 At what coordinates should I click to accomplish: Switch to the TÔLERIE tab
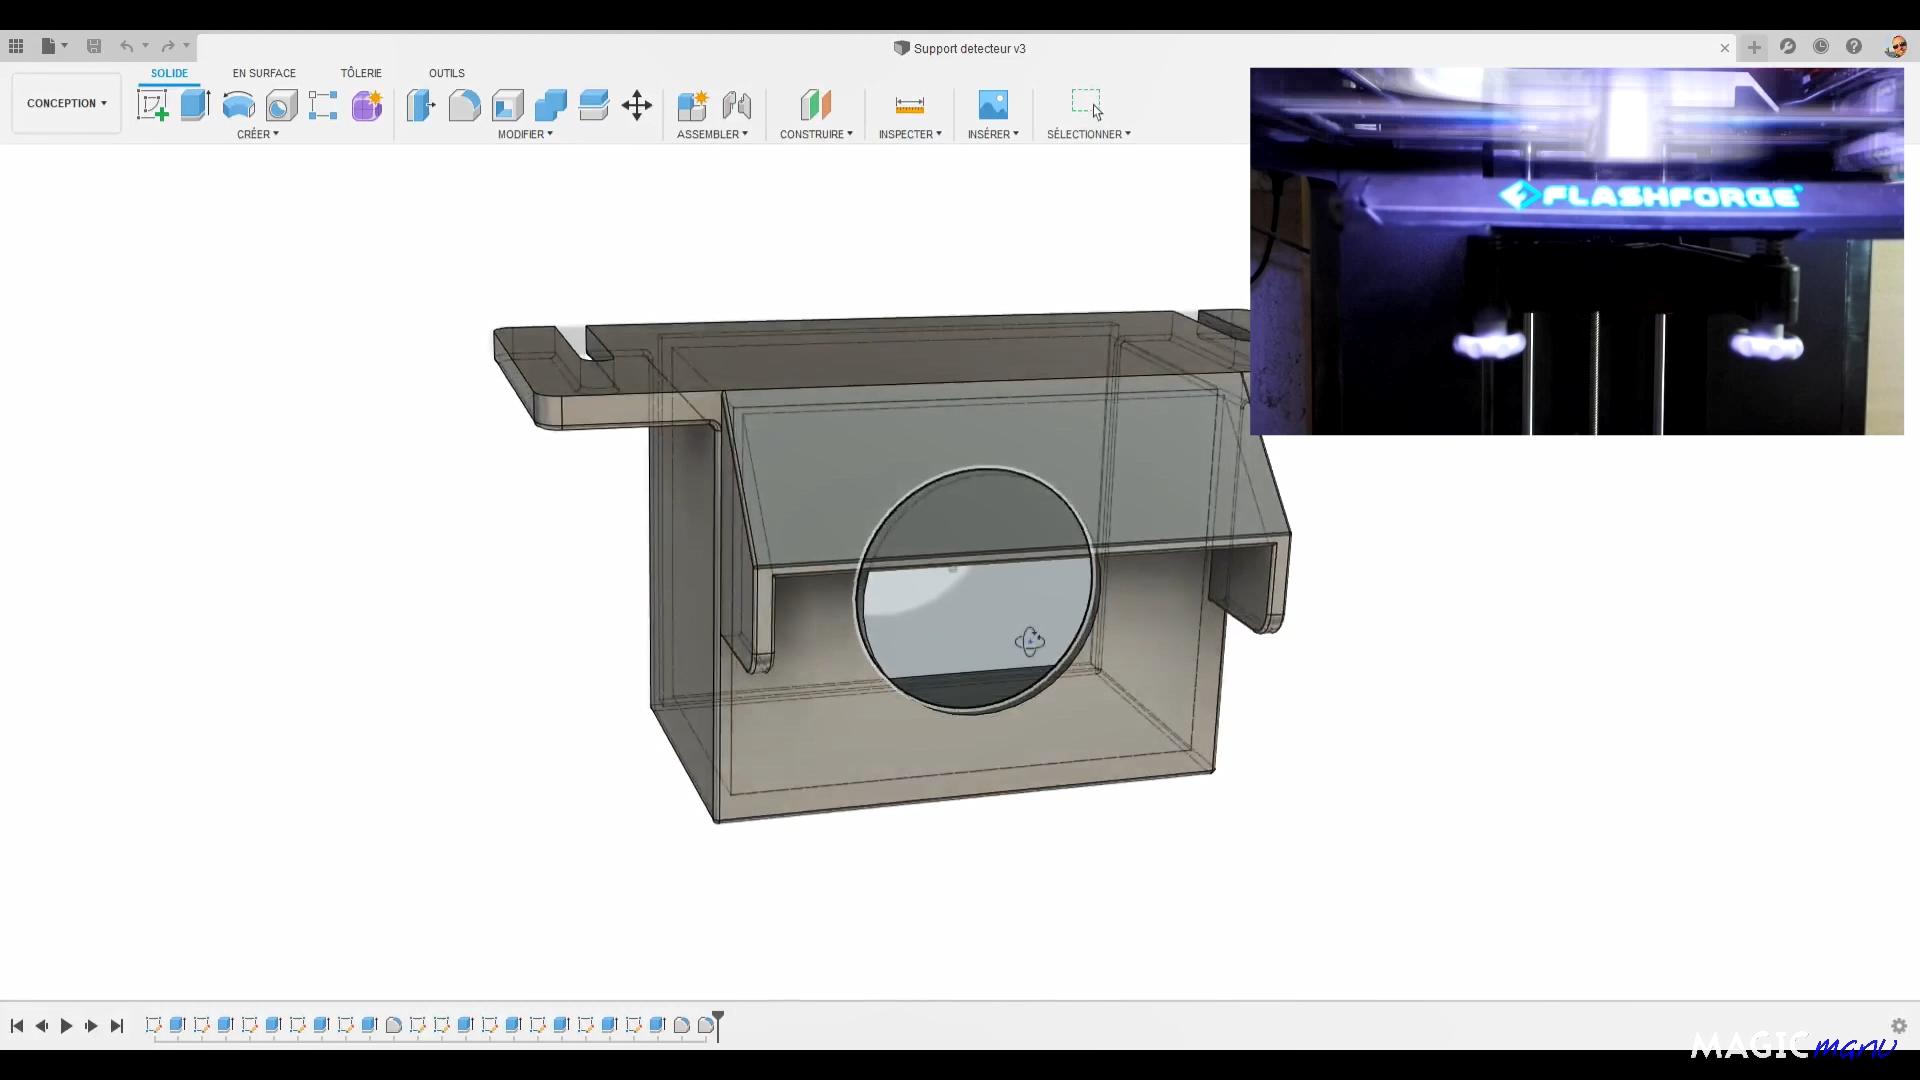[361, 73]
